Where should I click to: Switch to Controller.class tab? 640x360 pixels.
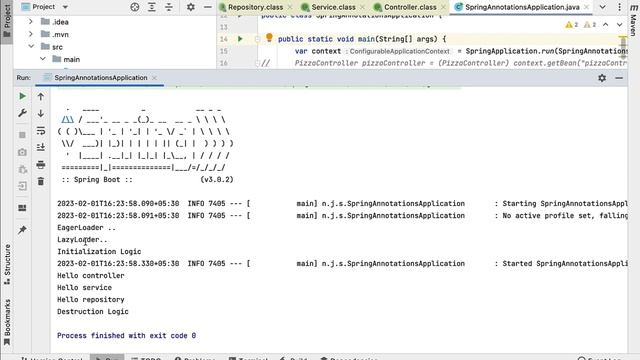click(x=410, y=7)
